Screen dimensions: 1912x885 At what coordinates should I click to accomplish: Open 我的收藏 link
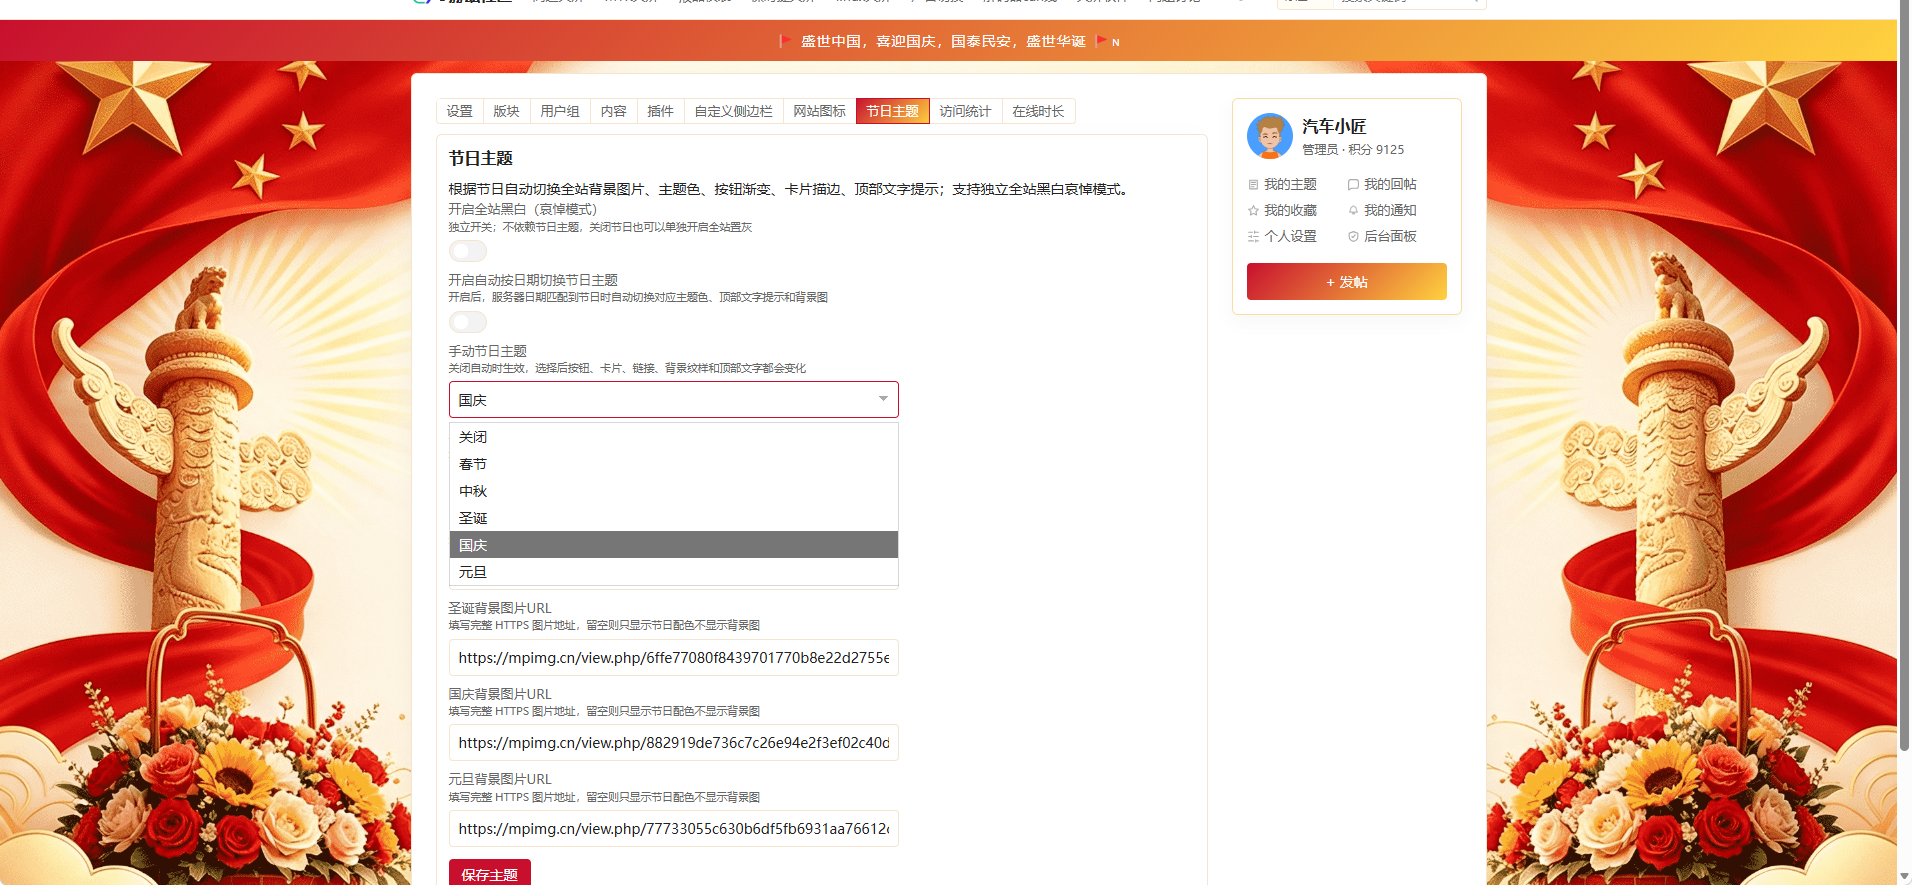[x=1290, y=210]
